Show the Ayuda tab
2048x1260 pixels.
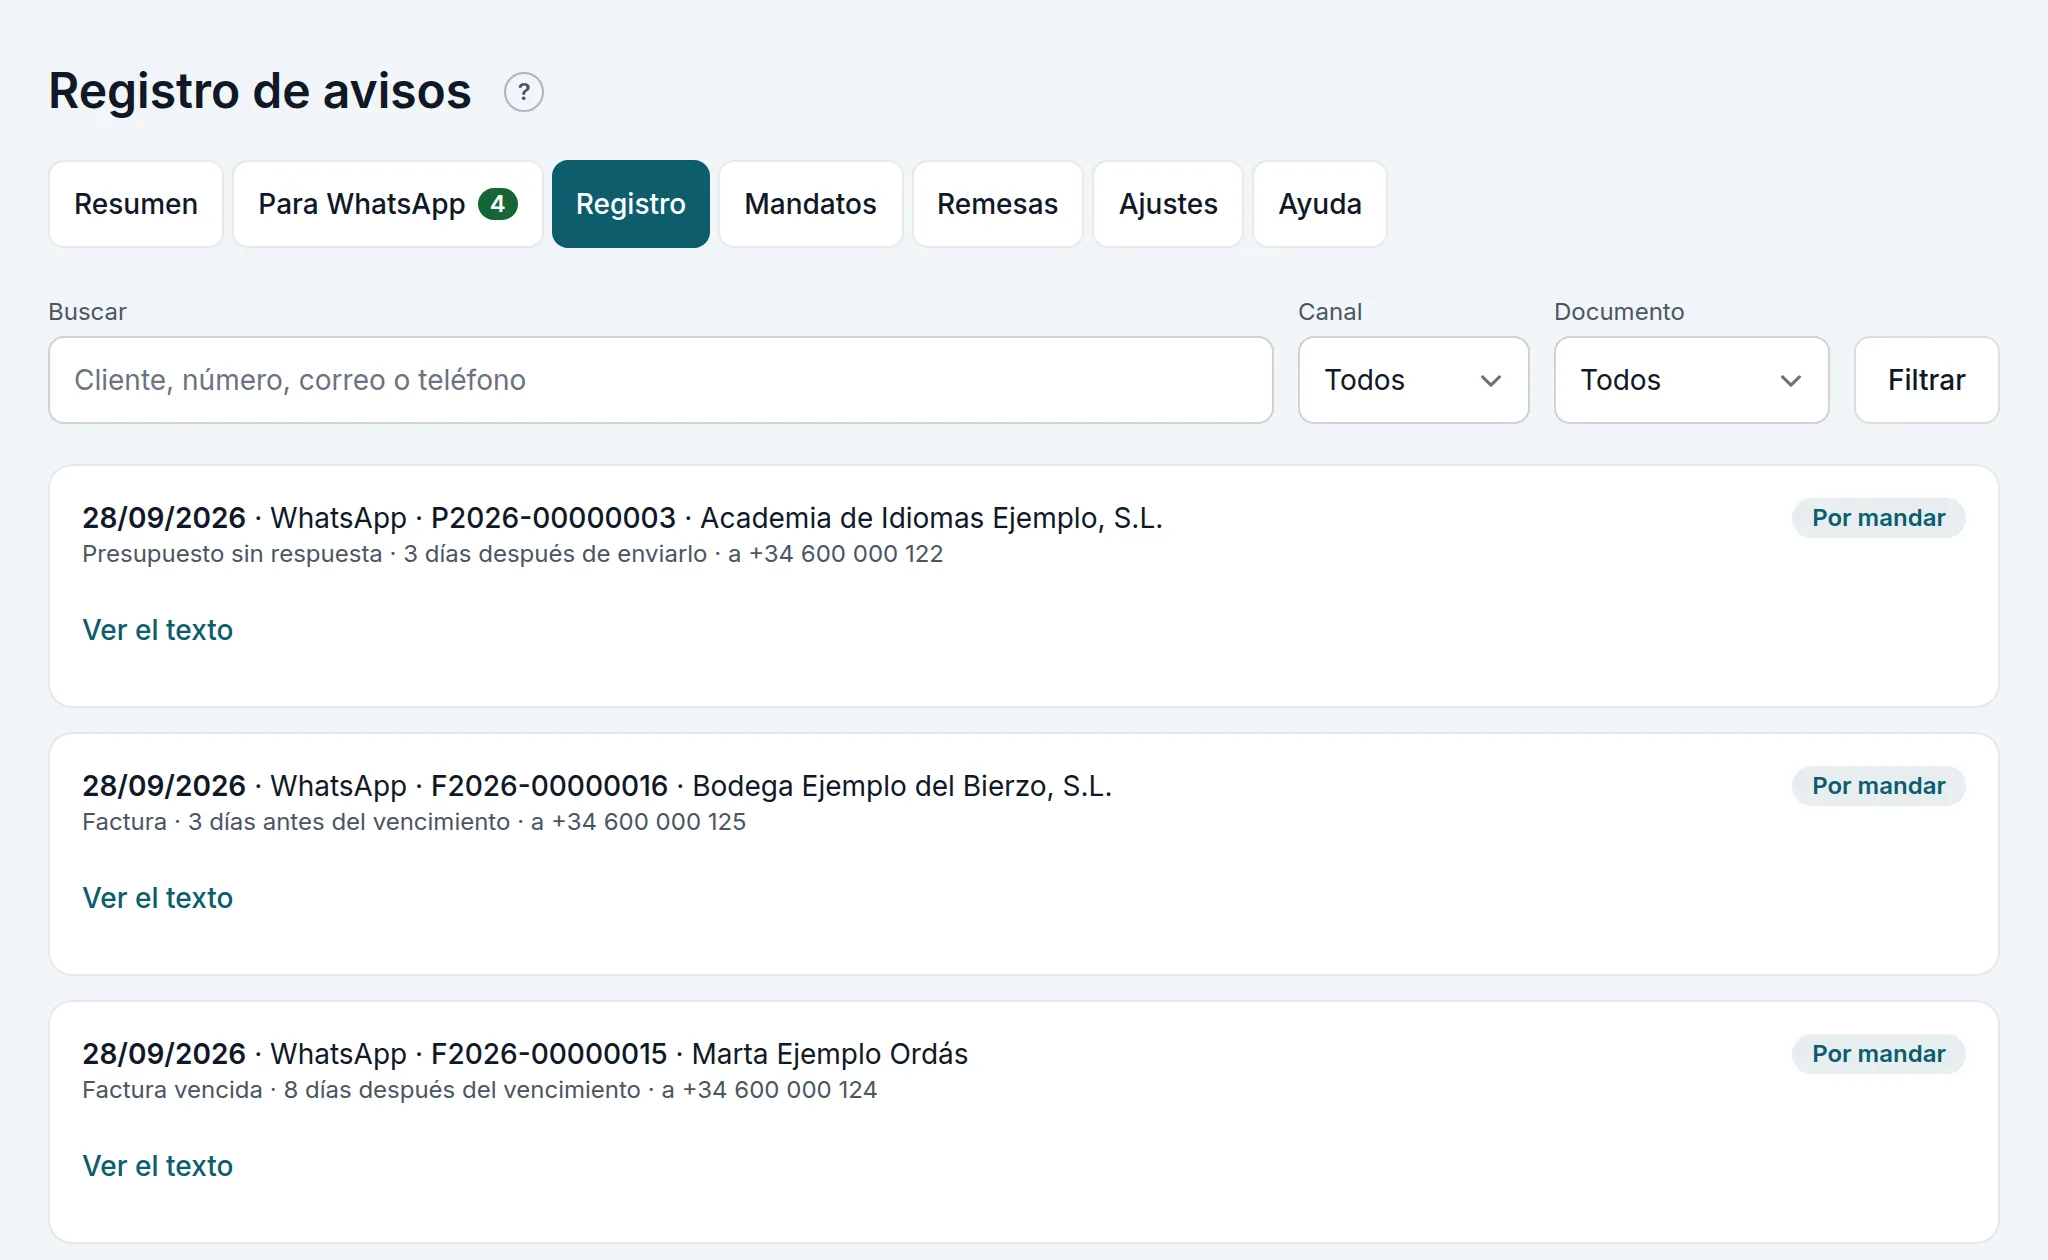click(1320, 204)
